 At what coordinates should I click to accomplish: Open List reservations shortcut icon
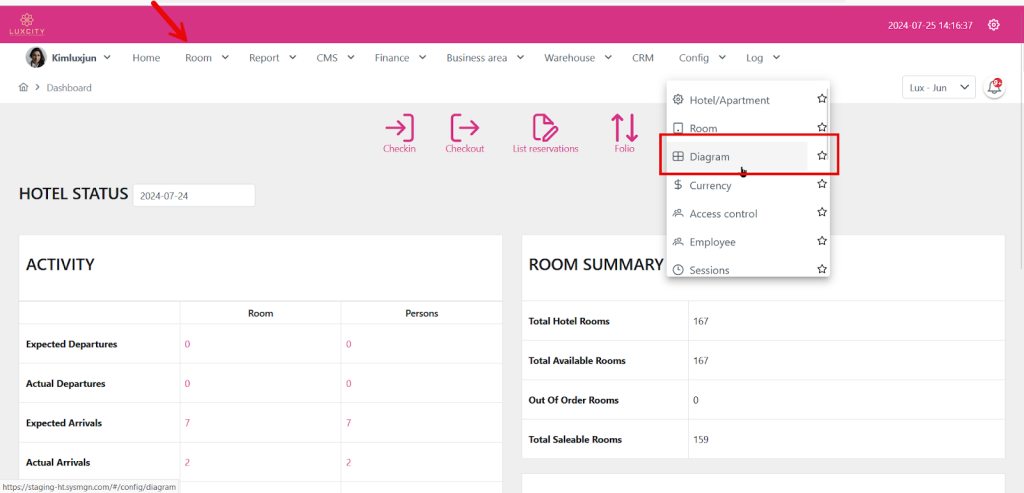[x=545, y=128]
